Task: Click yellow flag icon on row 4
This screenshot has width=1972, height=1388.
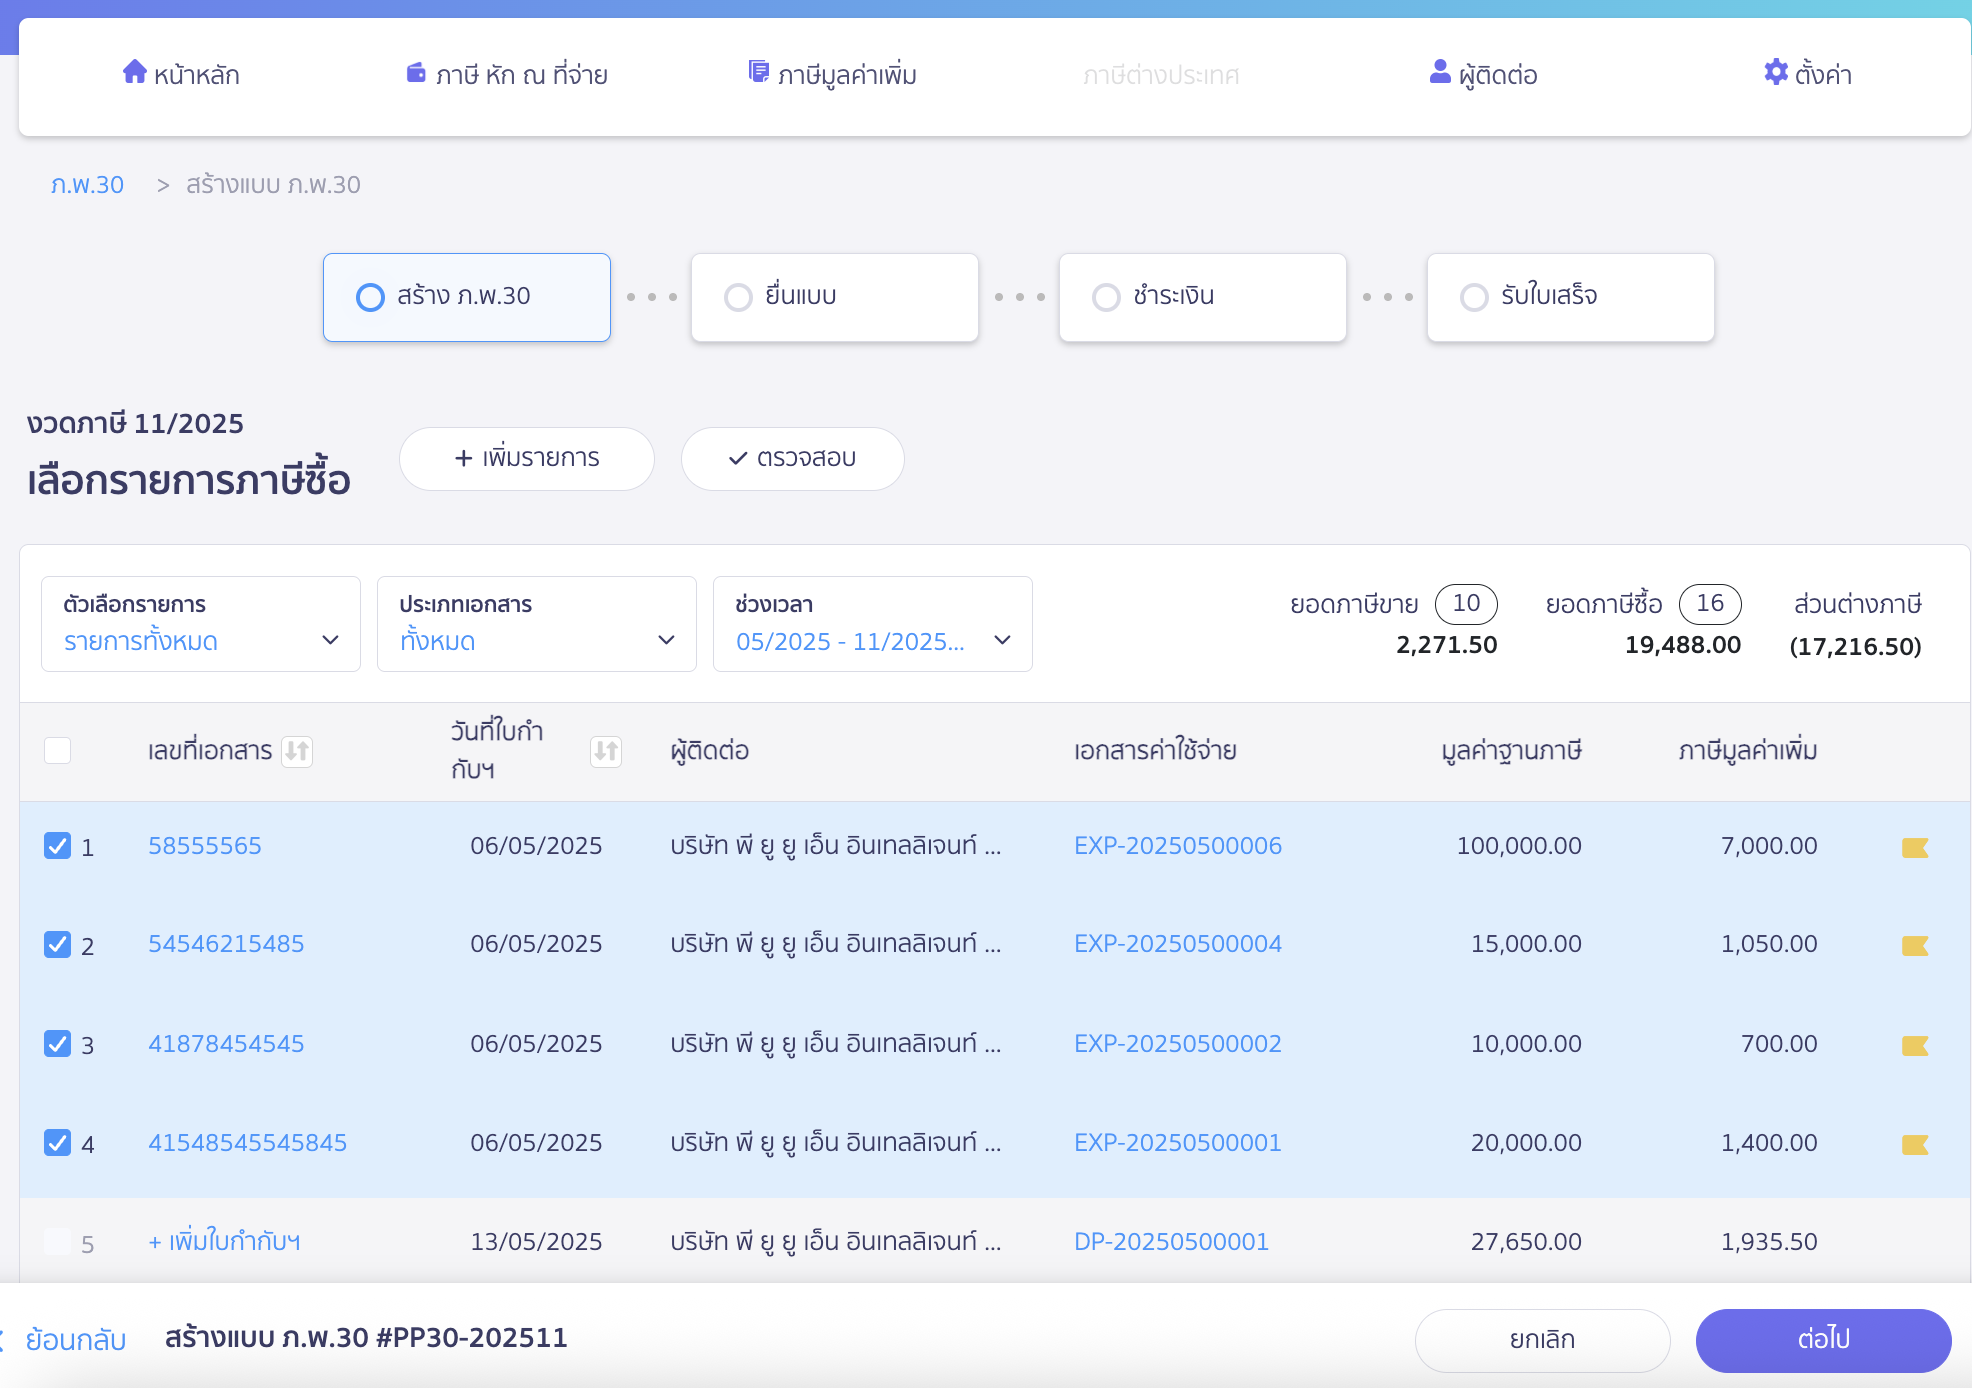Action: (1914, 1145)
